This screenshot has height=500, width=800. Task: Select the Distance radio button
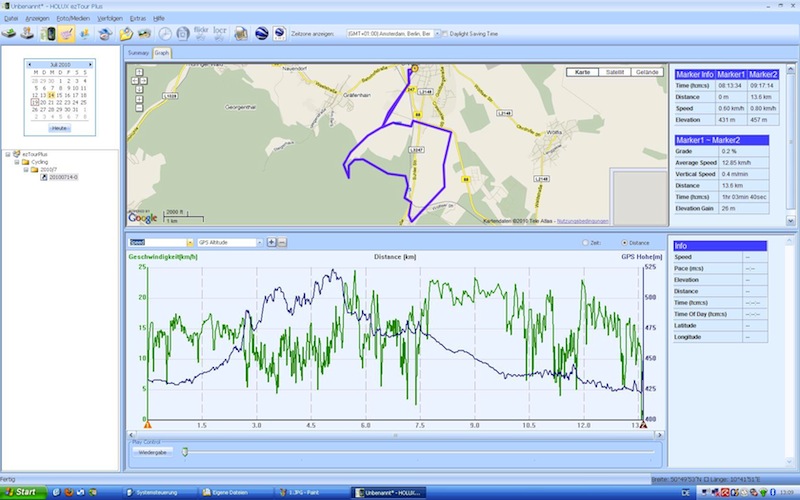[x=625, y=242]
